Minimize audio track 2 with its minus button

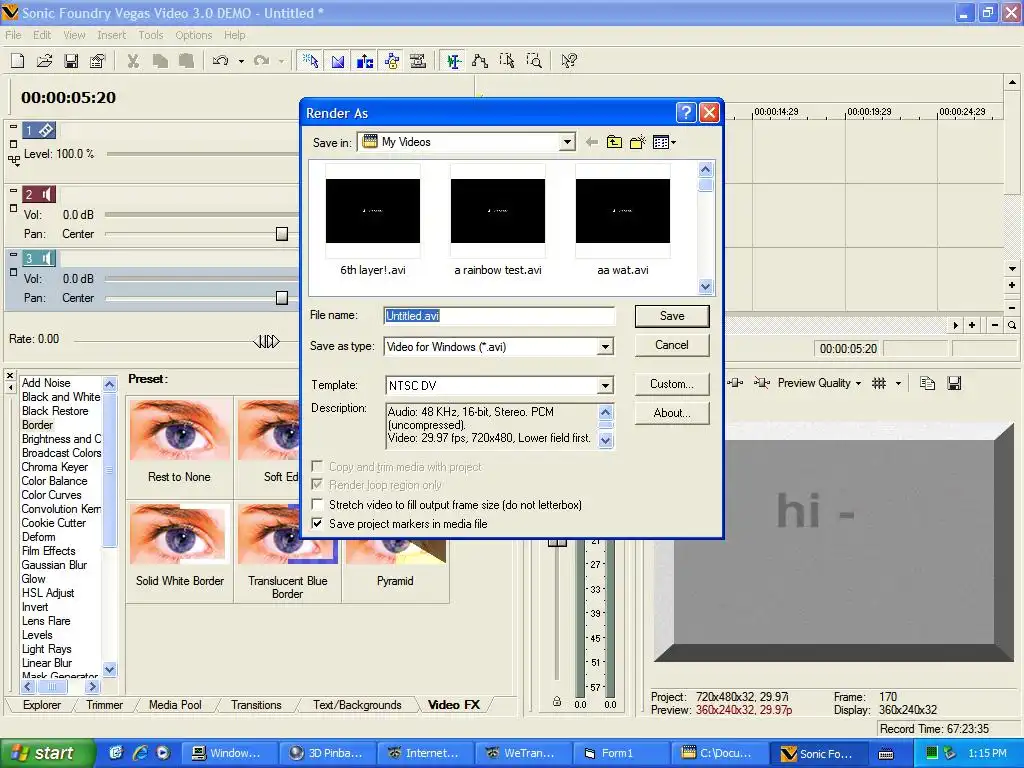tap(14, 191)
